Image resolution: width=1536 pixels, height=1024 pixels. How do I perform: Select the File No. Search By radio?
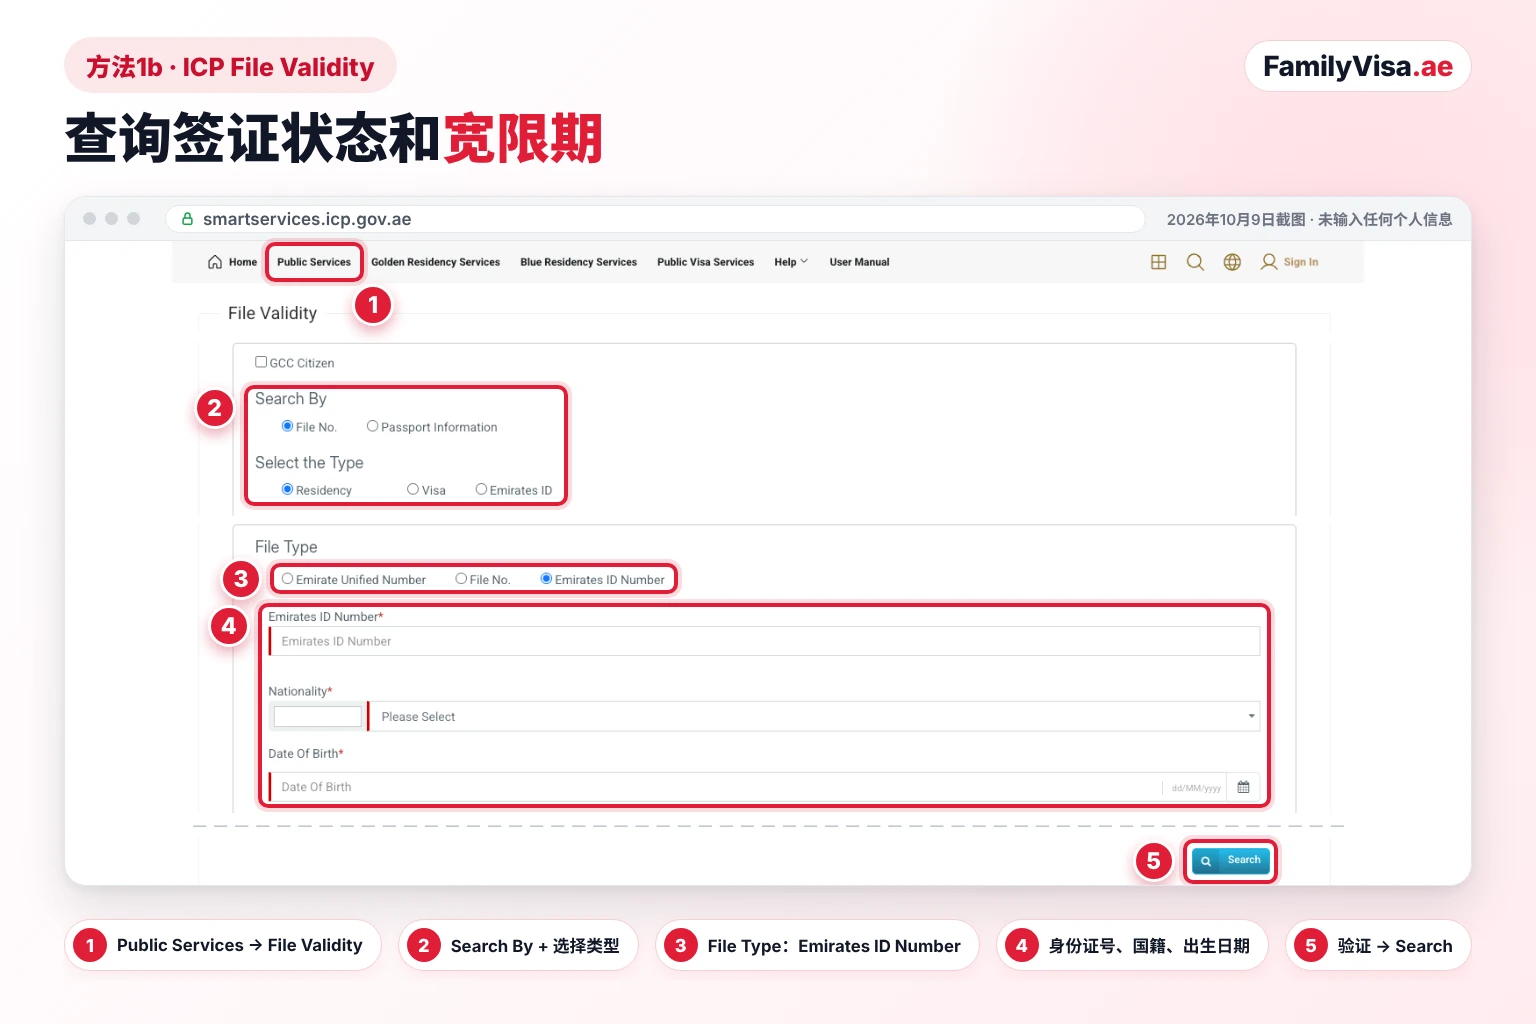point(287,426)
